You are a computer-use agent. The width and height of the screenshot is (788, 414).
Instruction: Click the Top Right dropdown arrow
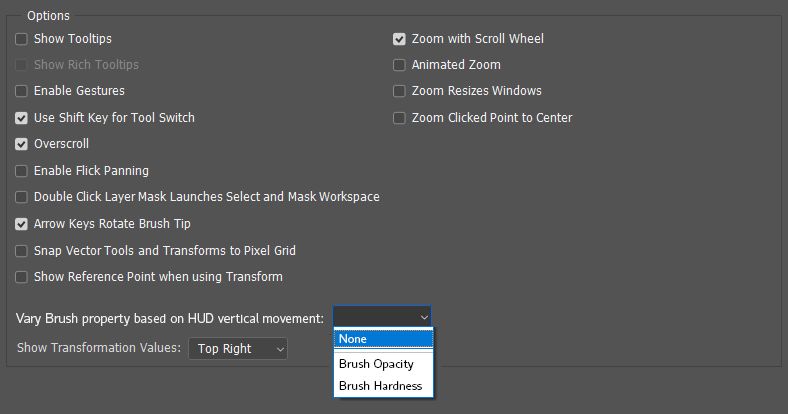coord(280,349)
